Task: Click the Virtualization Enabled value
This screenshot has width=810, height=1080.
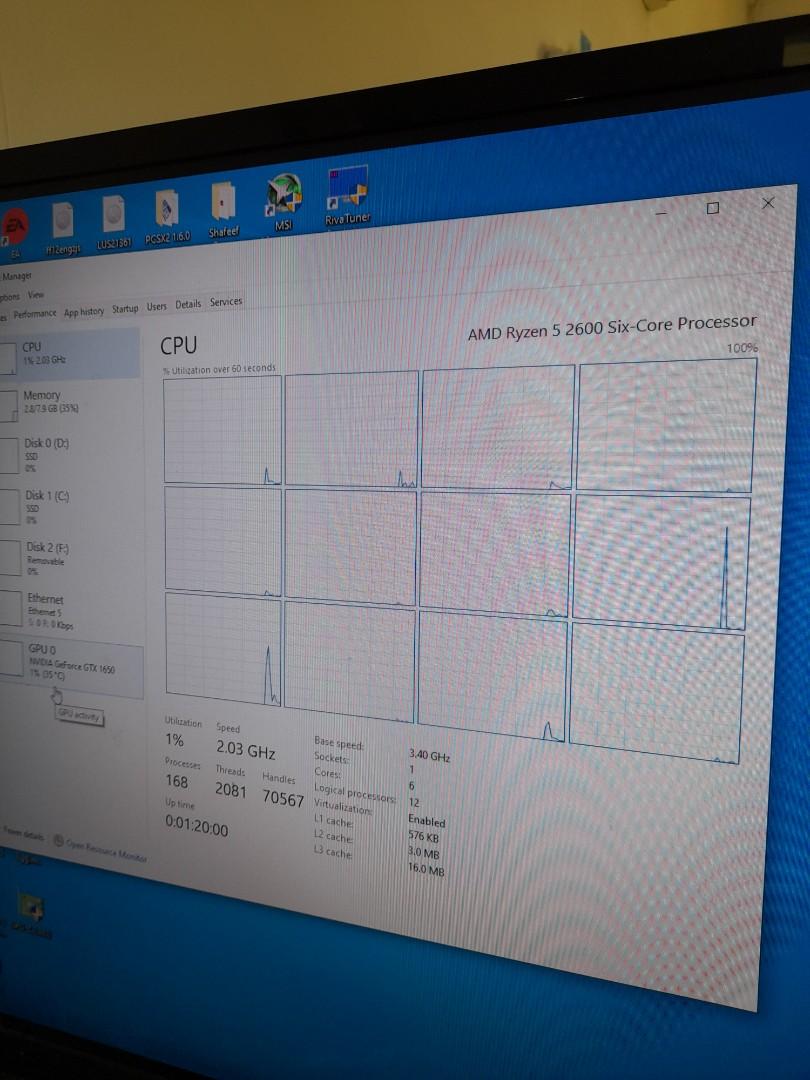Action: pos(427,821)
